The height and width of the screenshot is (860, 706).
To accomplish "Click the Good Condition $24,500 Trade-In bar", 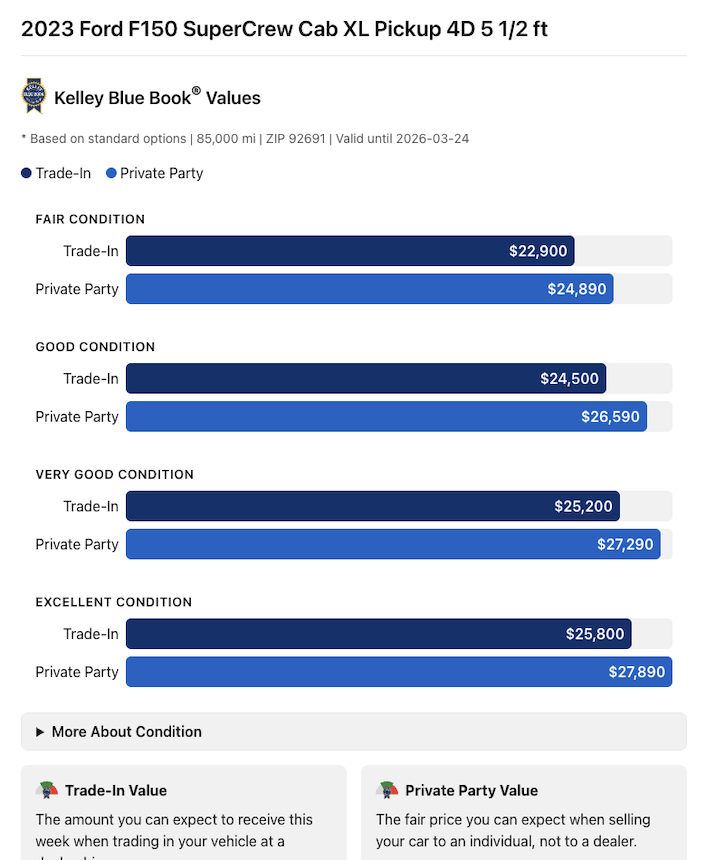I will [x=365, y=379].
